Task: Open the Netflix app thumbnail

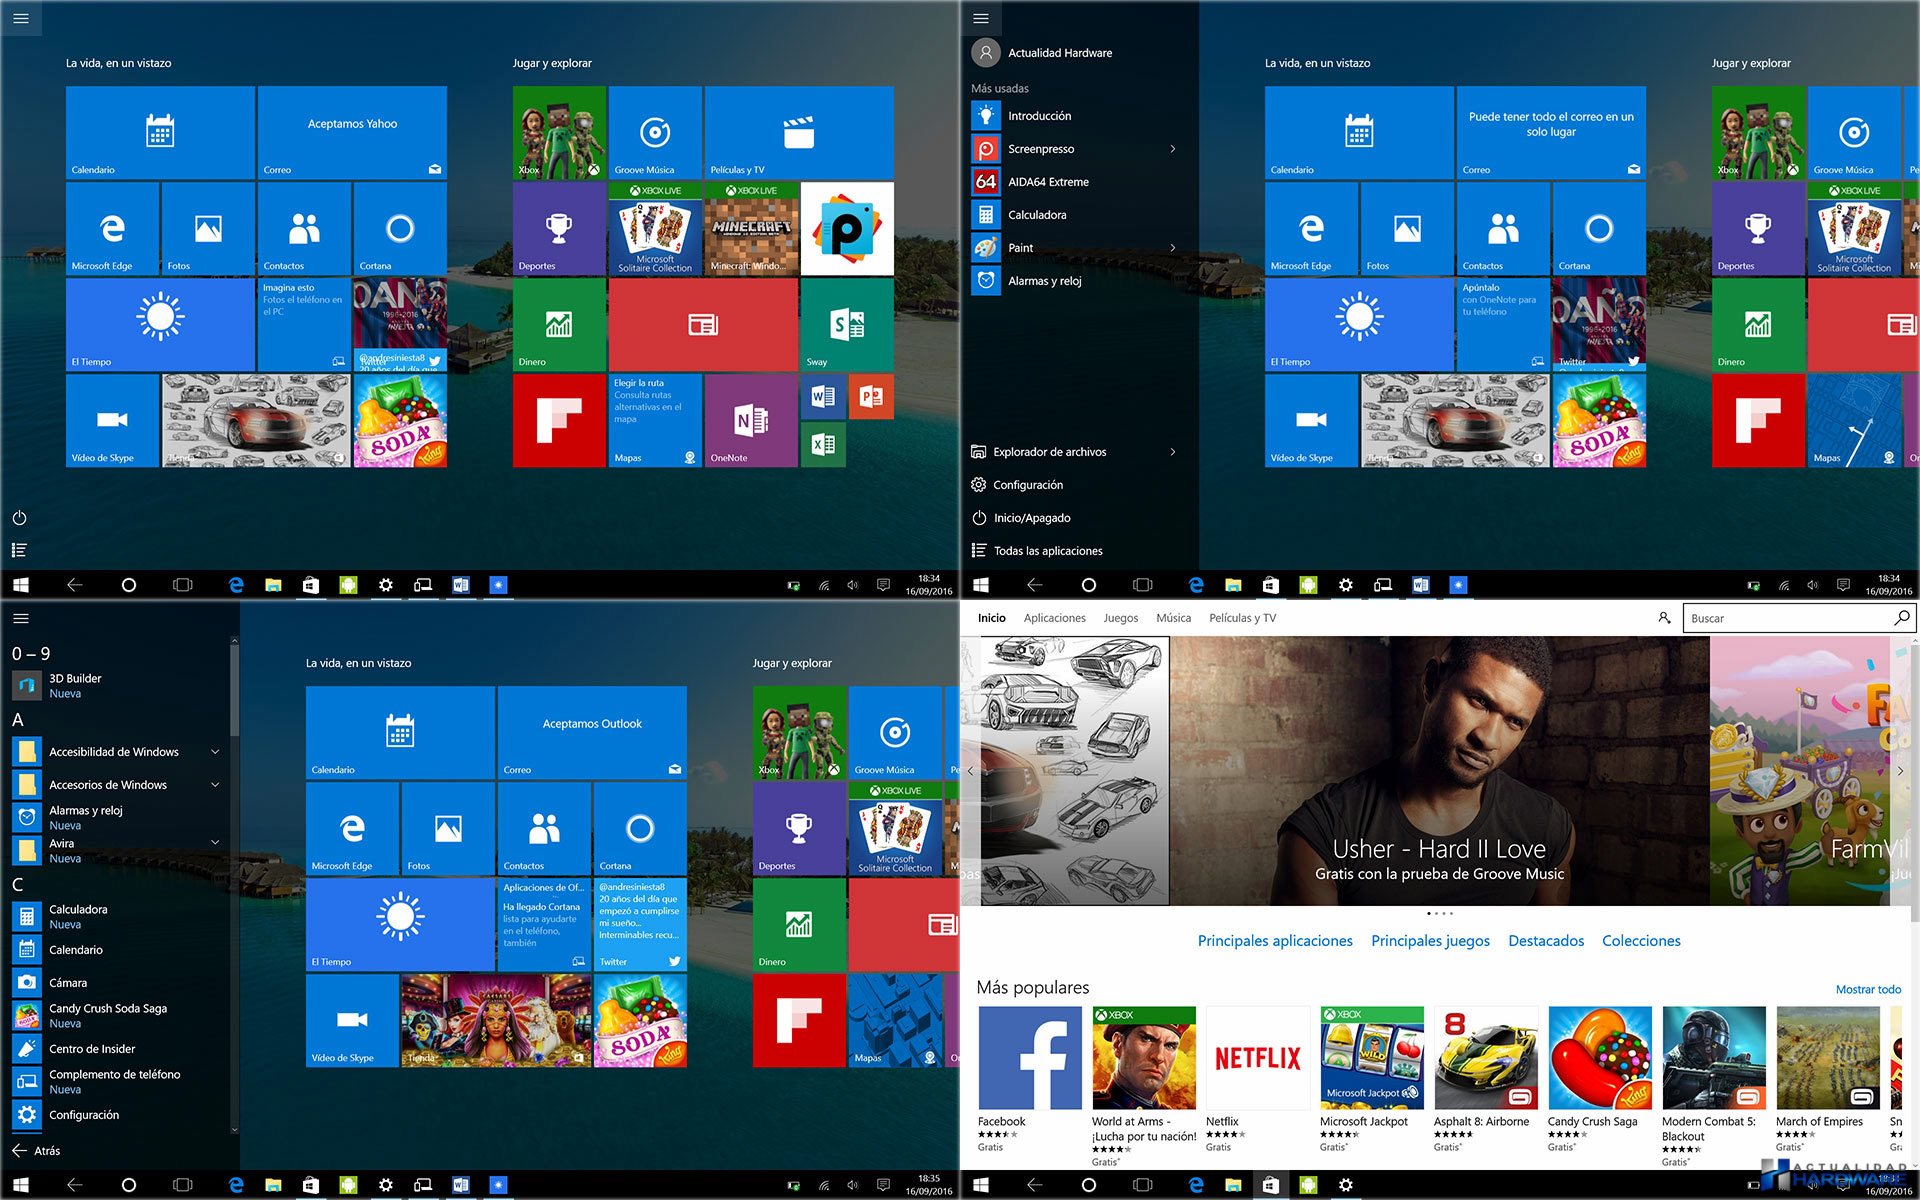Action: [x=1257, y=1059]
